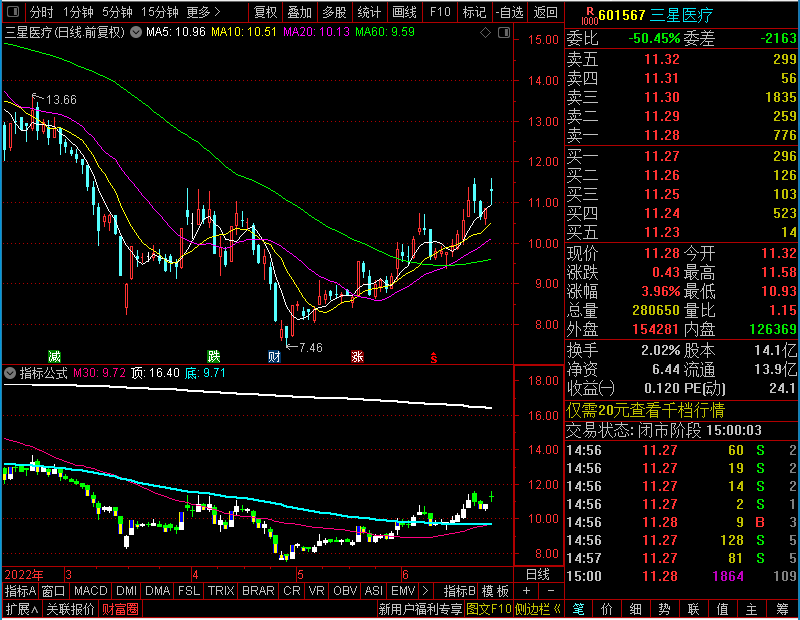Open the 财富圈 tab
Screen dimensions: 800x620
[120, 609]
